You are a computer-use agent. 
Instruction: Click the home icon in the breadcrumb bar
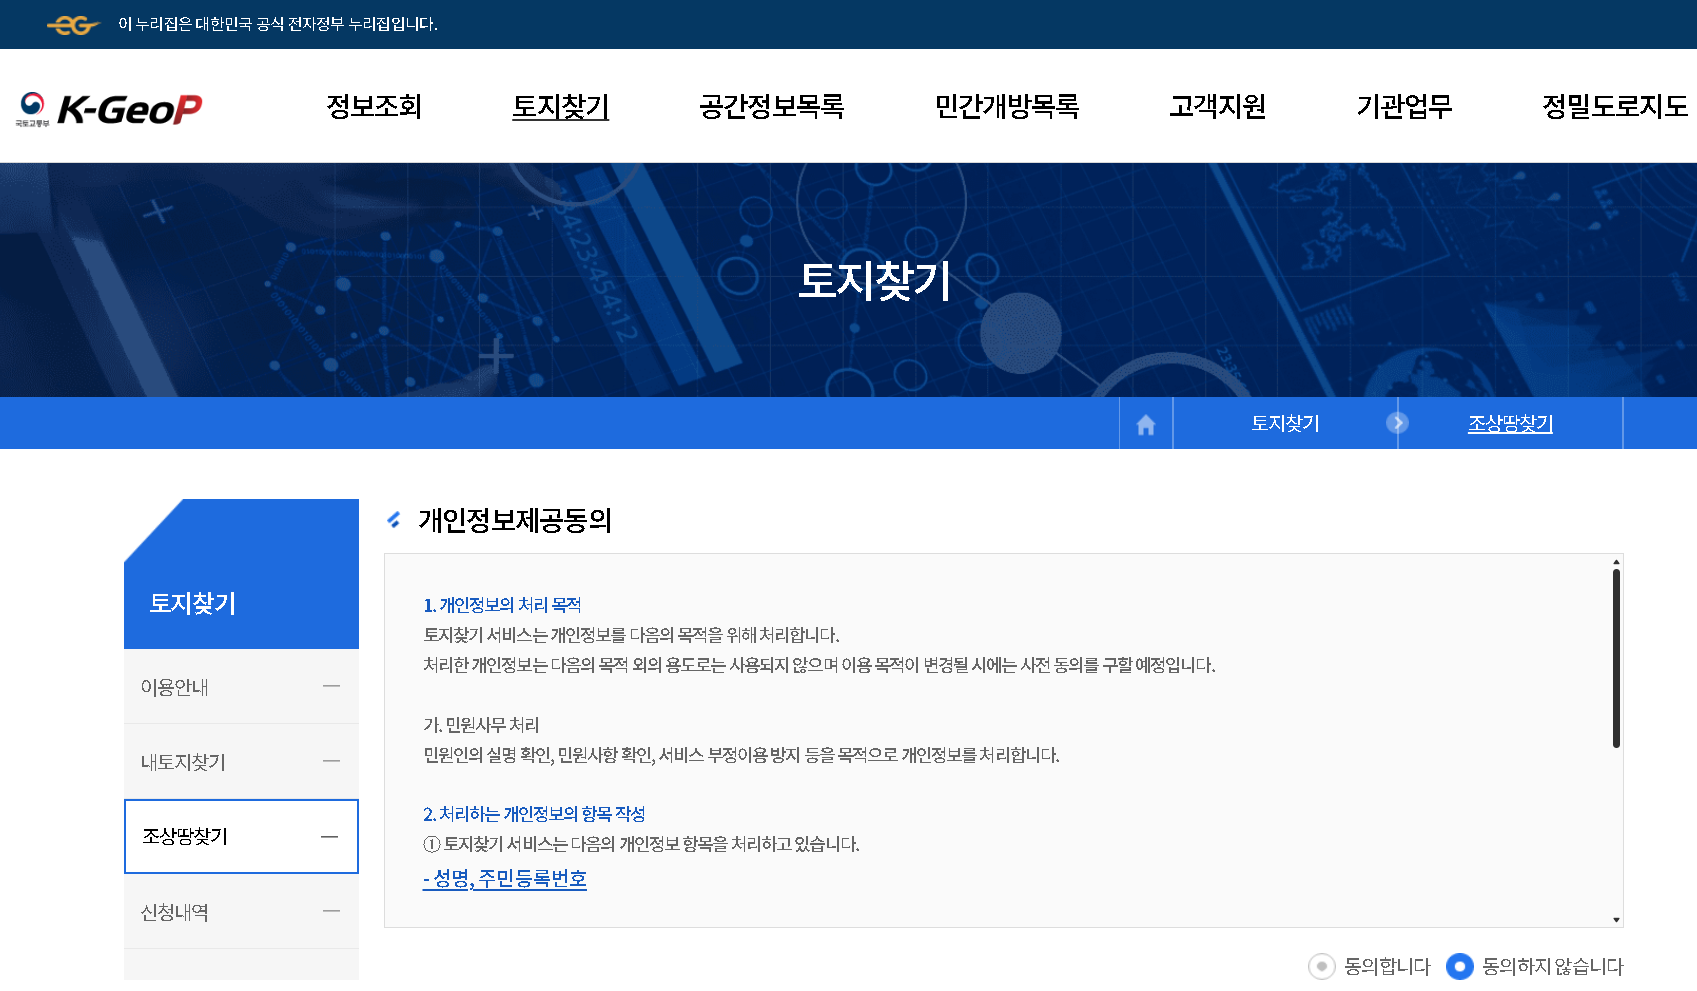pyautogui.click(x=1144, y=423)
